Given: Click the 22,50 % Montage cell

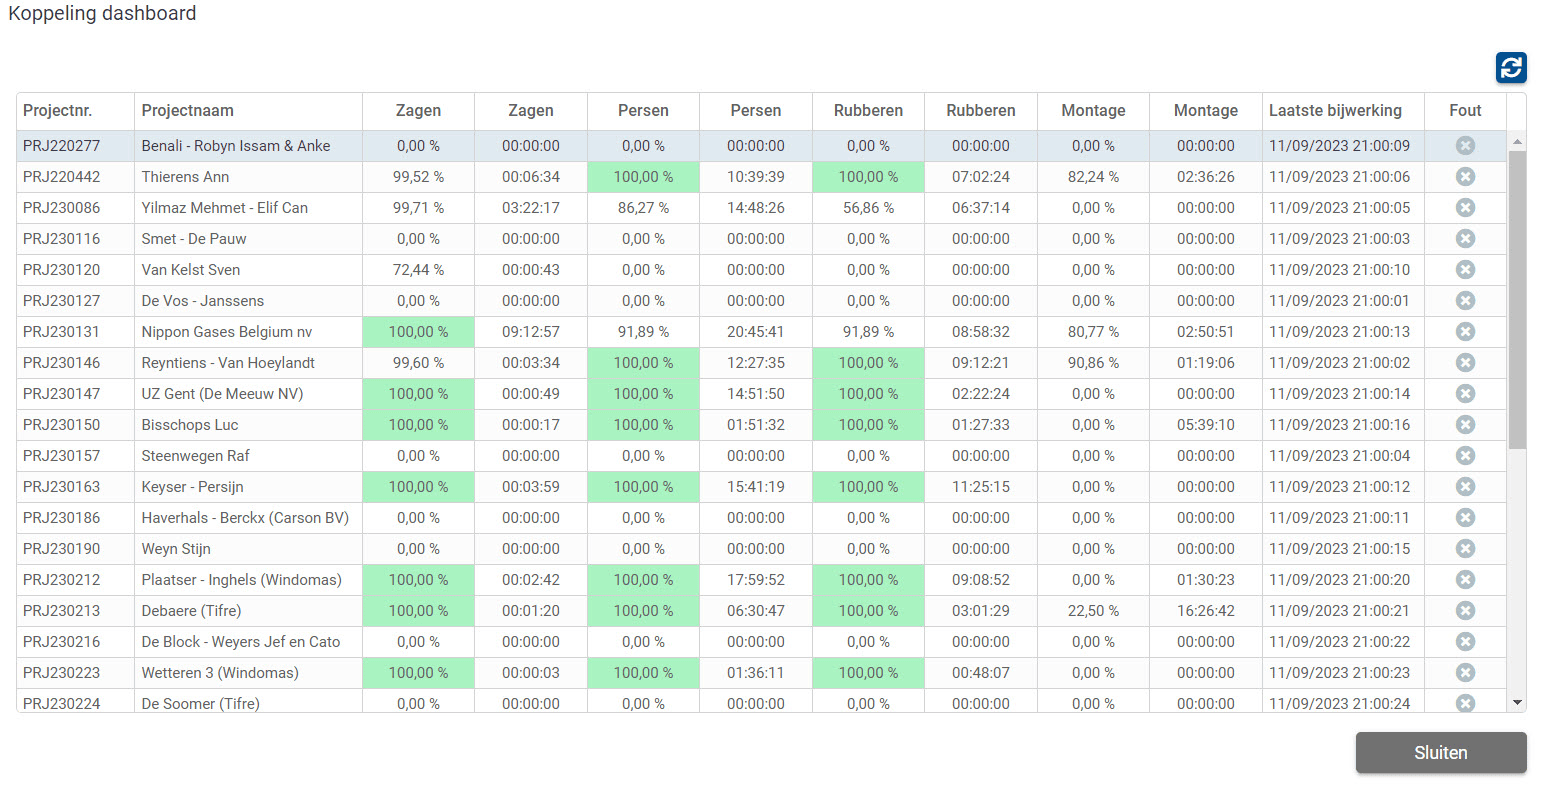Looking at the screenshot, I should [x=1093, y=611].
